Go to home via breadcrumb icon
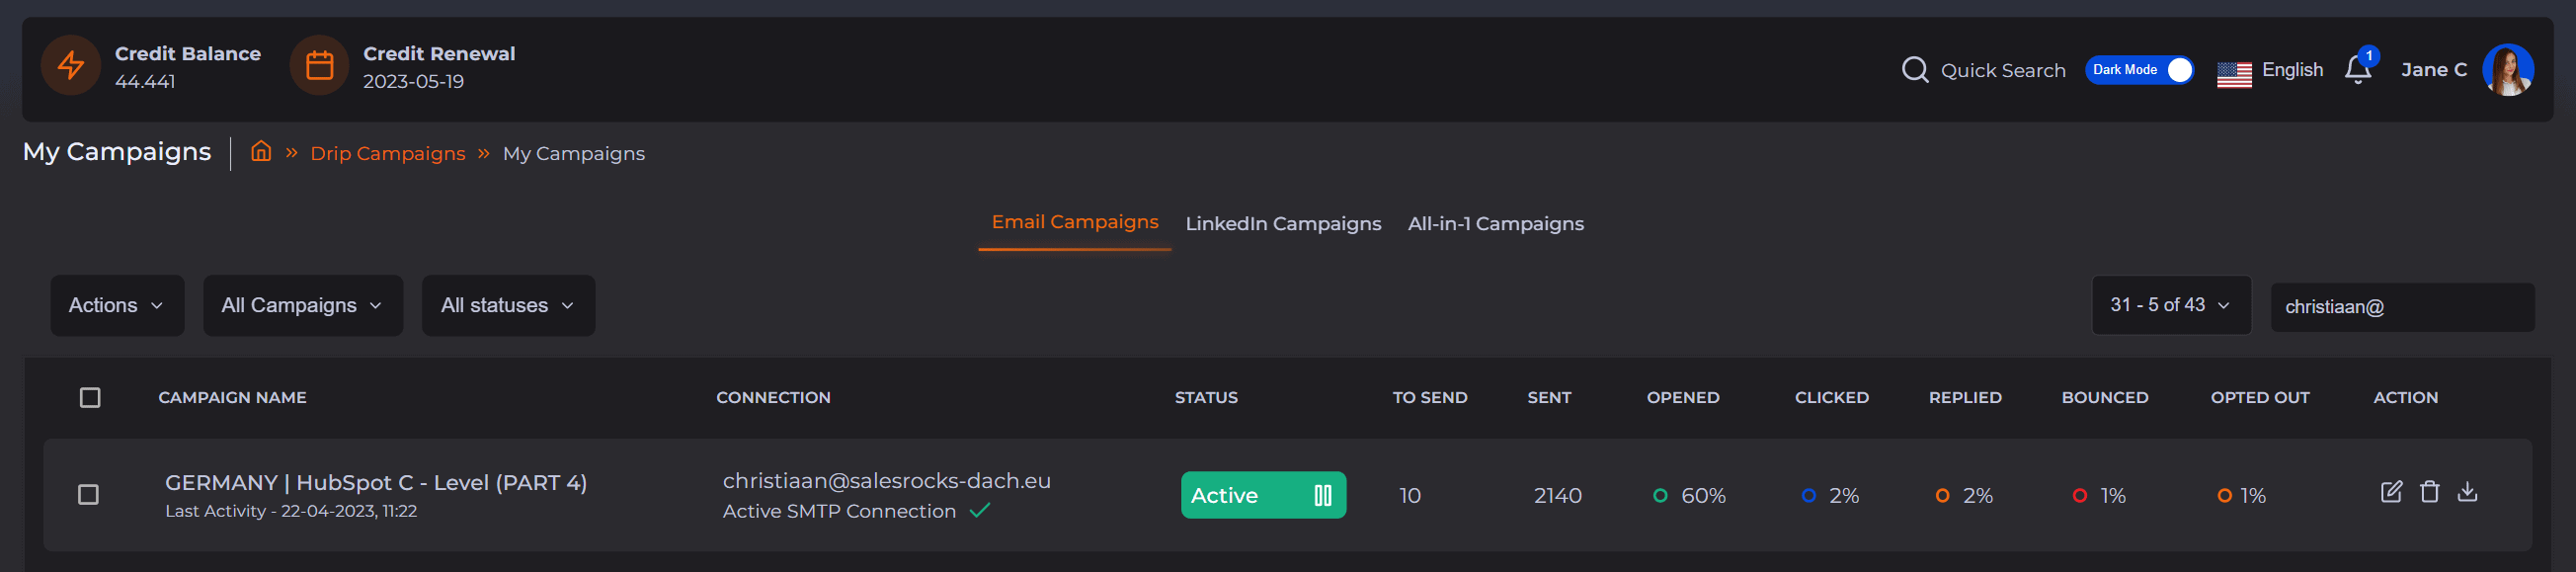 point(261,152)
